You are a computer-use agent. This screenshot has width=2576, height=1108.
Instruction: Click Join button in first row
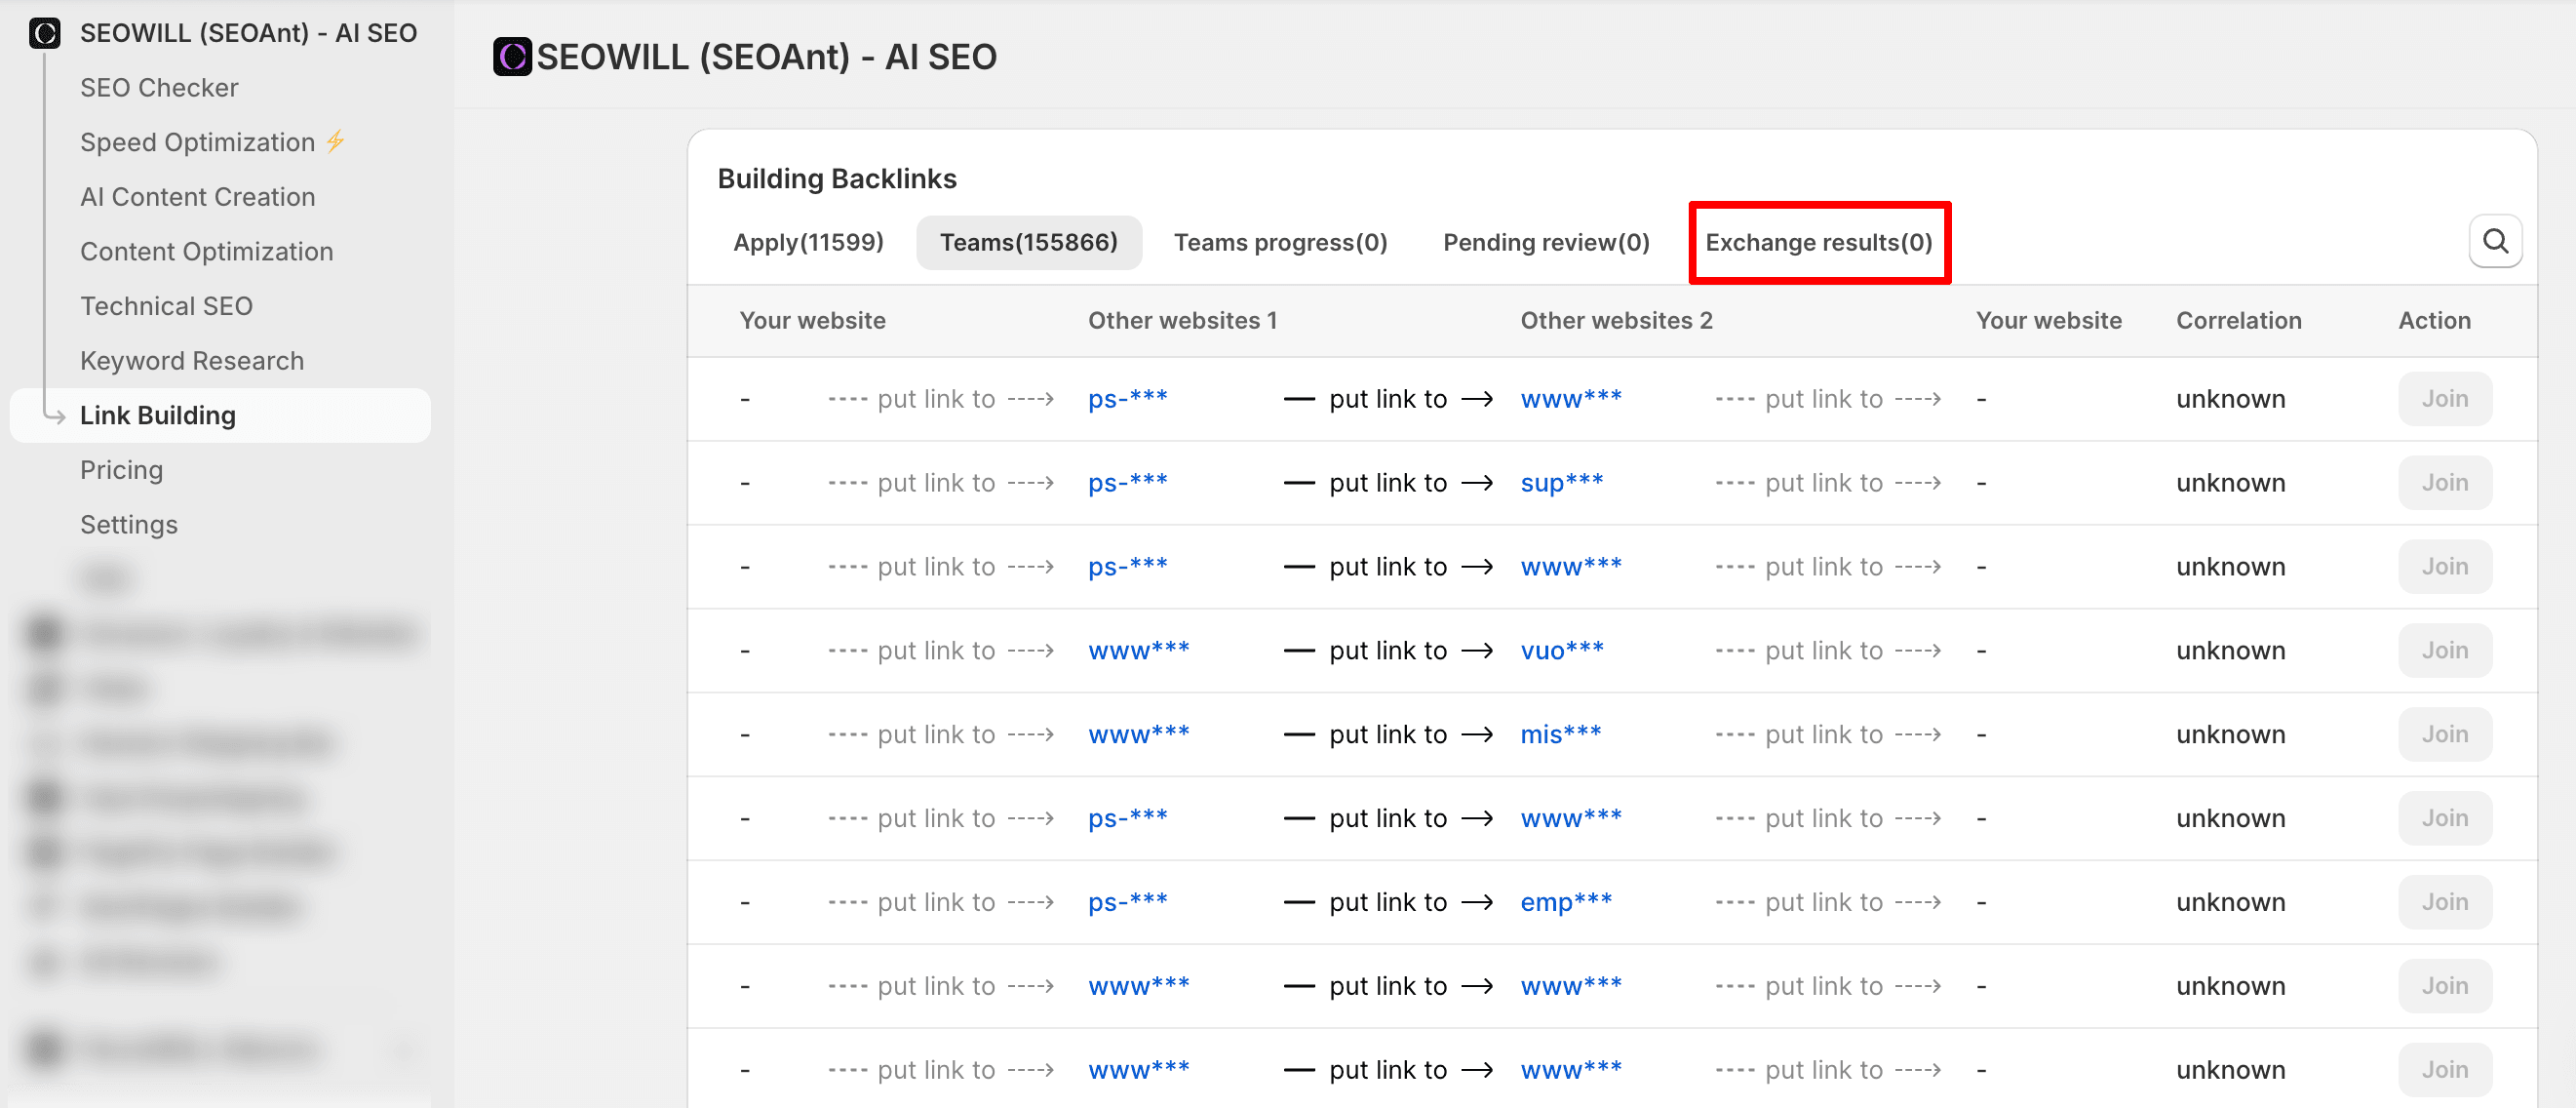pyautogui.click(x=2443, y=399)
